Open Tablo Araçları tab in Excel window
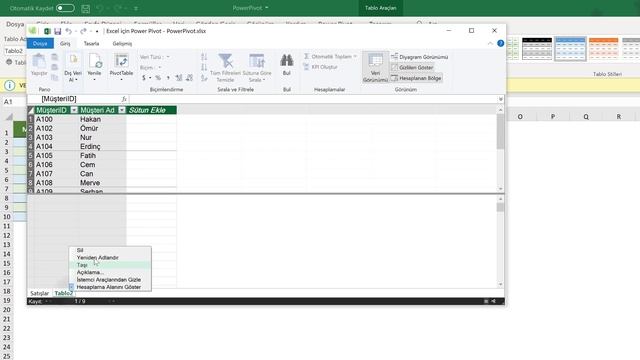Screen dimensions: 640x360 pos(380,8)
